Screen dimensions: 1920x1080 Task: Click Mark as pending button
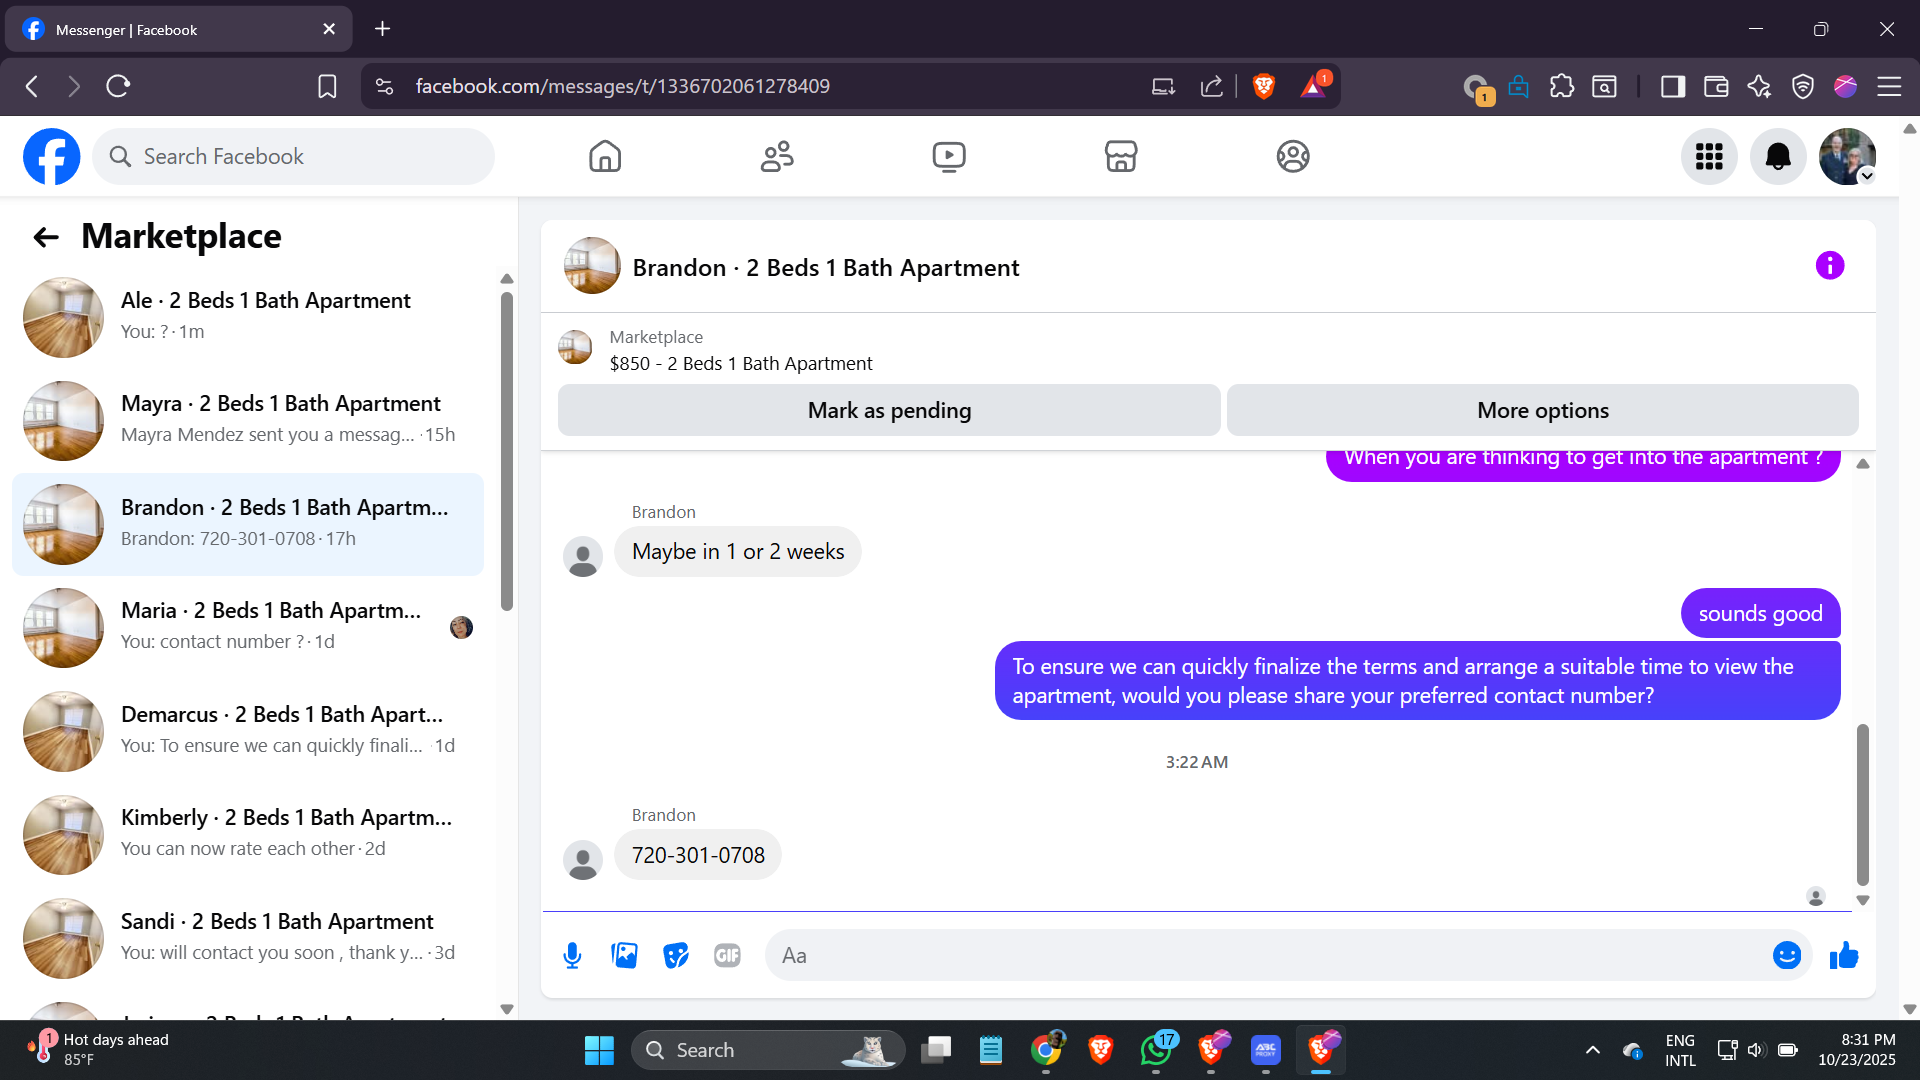(888, 410)
